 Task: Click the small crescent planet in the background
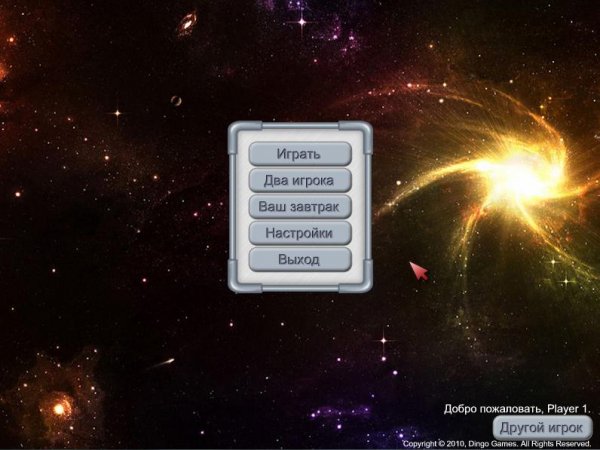tap(176, 101)
